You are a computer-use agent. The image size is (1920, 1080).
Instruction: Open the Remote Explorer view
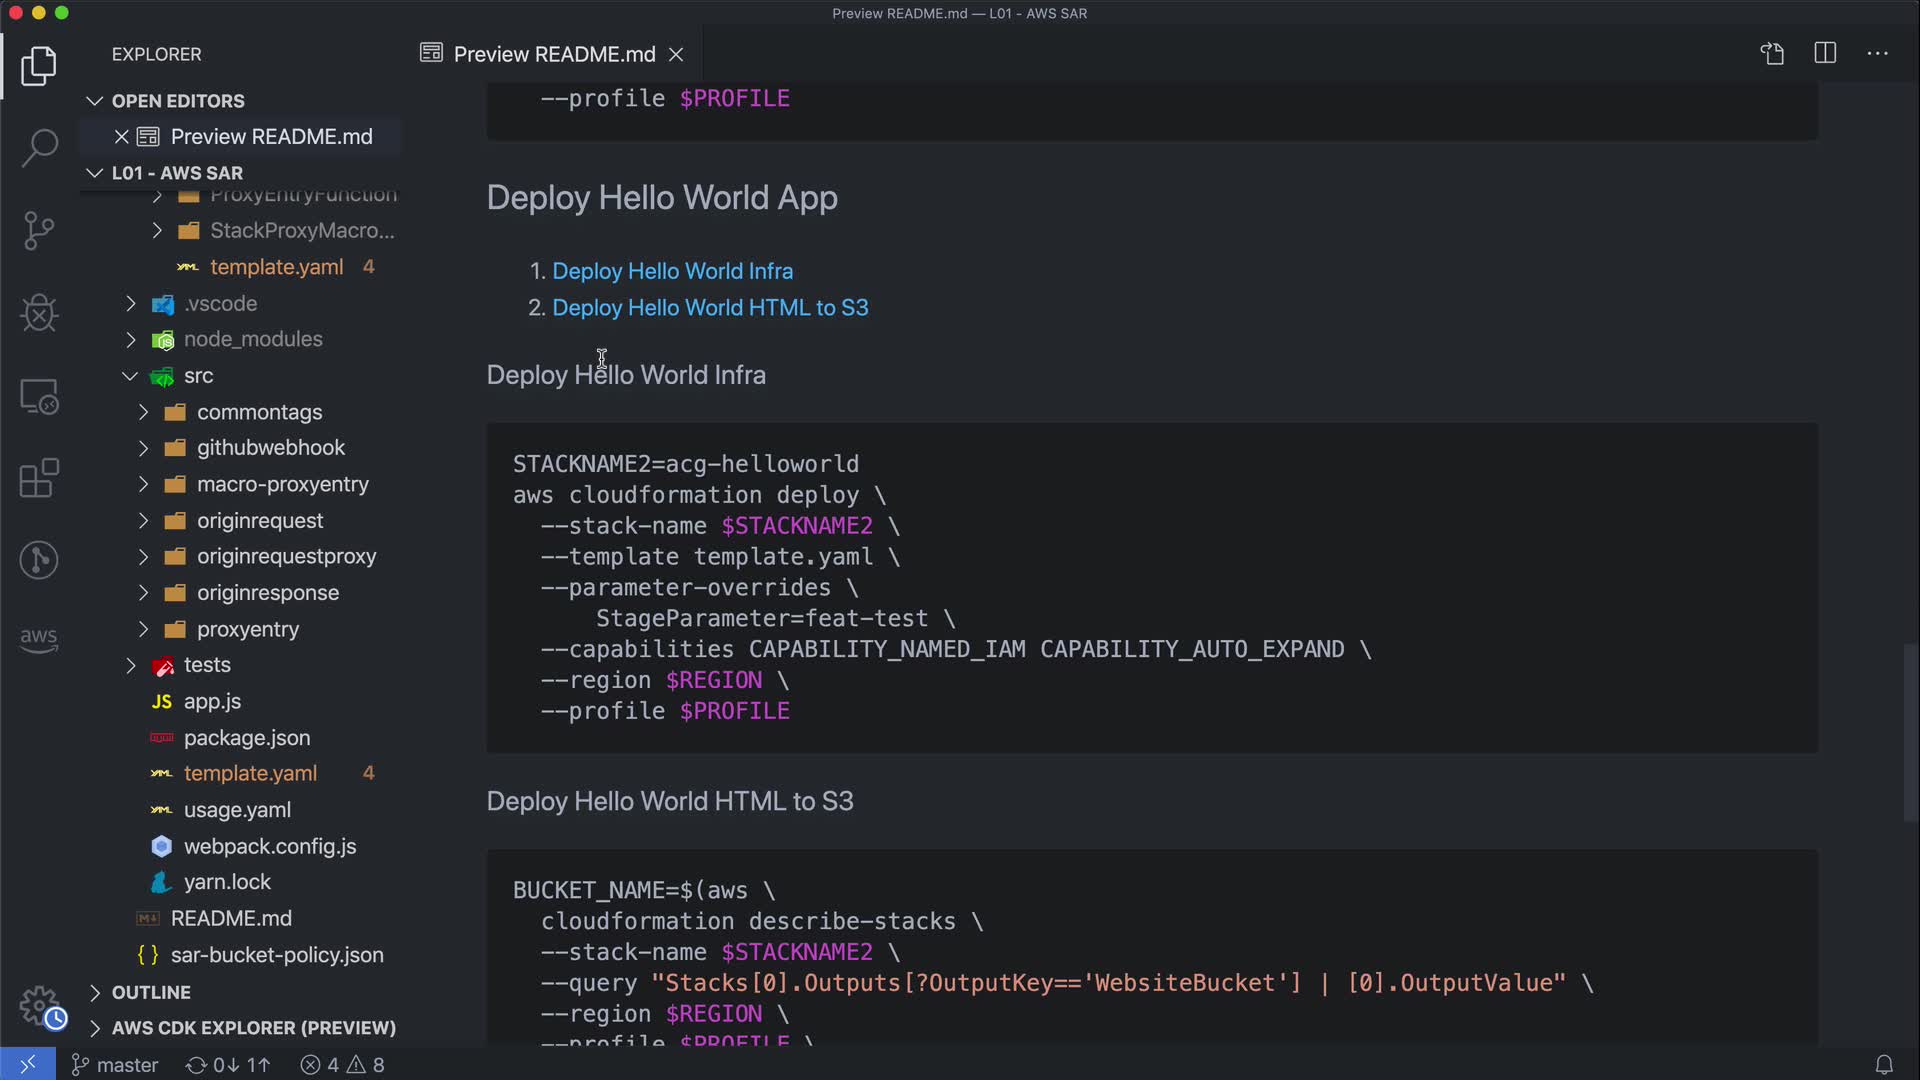coord(39,397)
